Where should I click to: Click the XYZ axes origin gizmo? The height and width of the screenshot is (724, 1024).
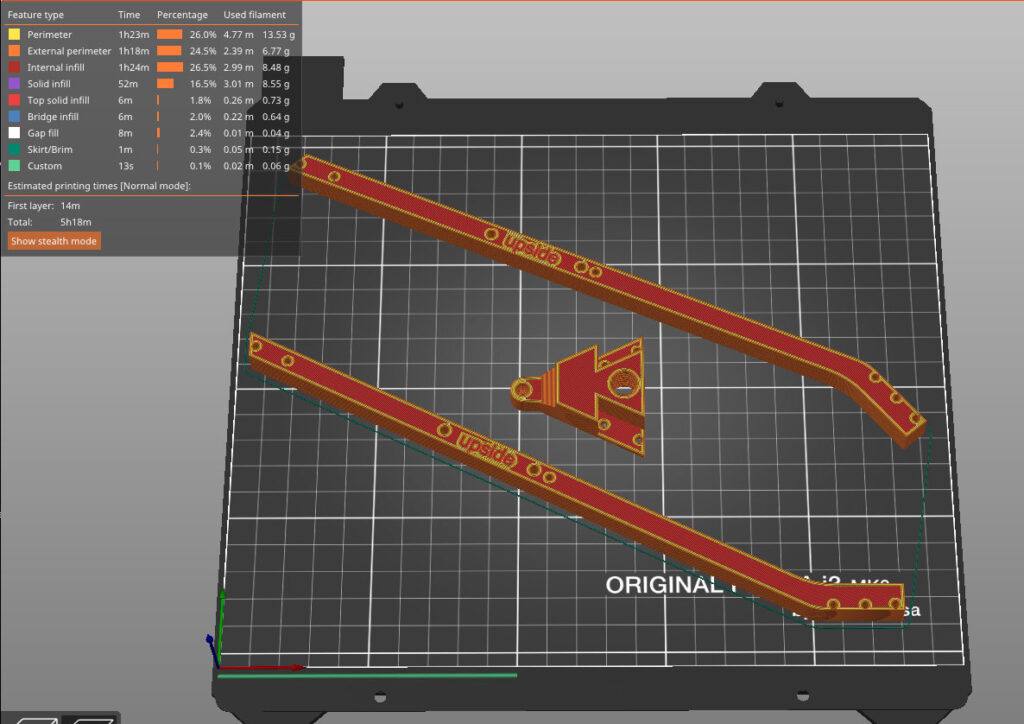coord(218,665)
